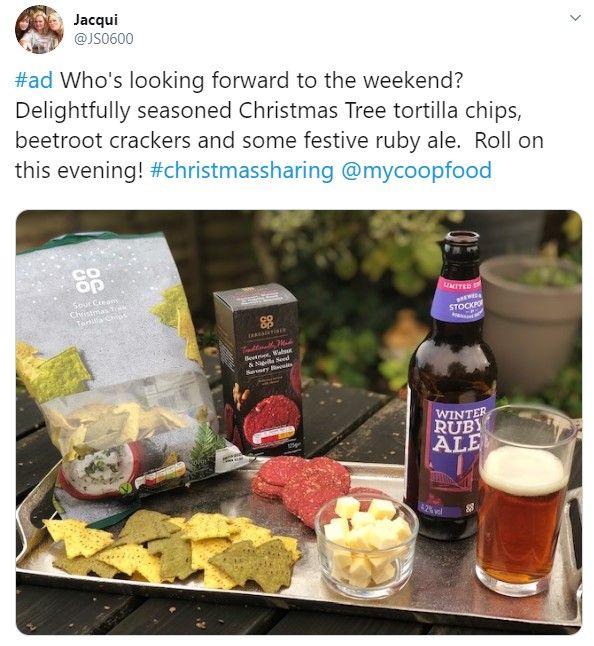Click the Co-op logo on black biscuit box
Screen dimensions: 594x646
coord(267,322)
